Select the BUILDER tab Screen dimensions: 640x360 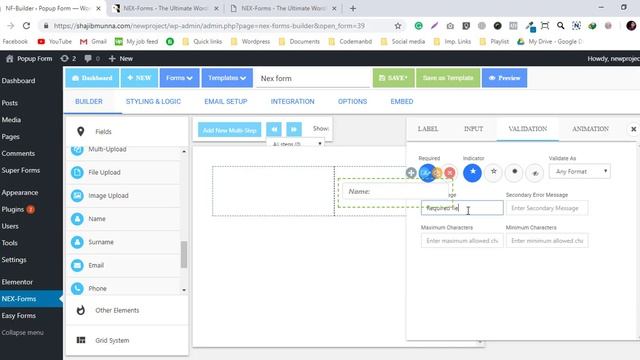click(x=89, y=102)
